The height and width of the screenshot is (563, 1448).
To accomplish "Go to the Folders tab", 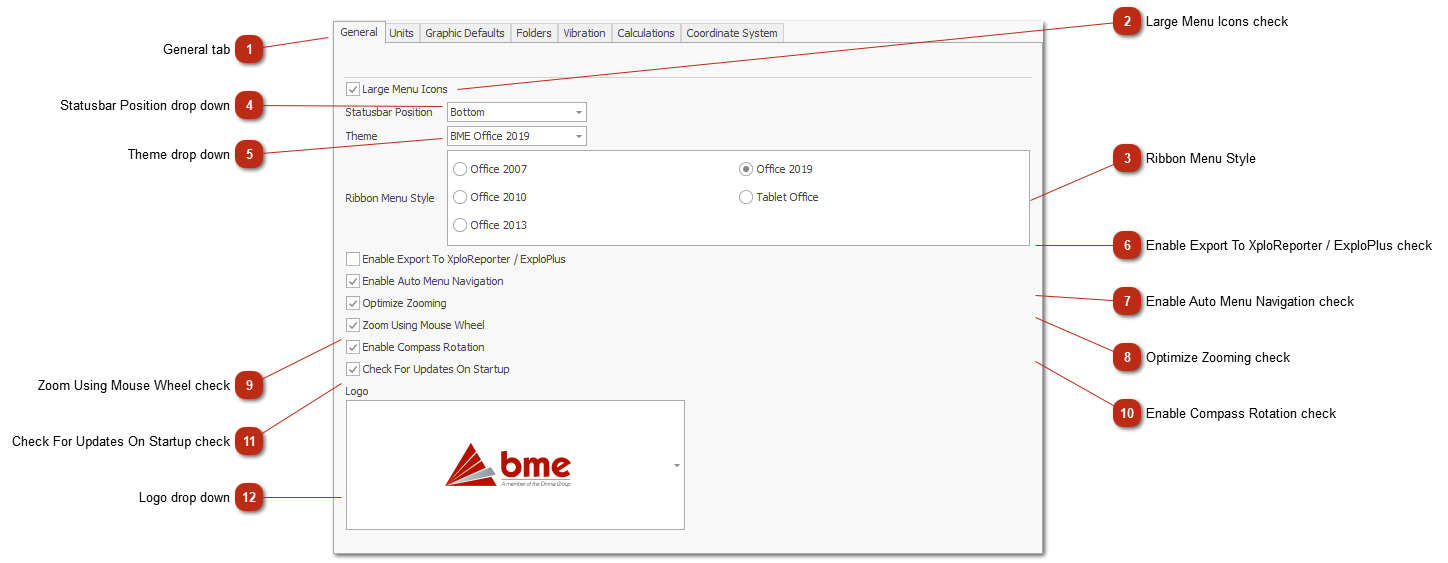I will 533,33.
